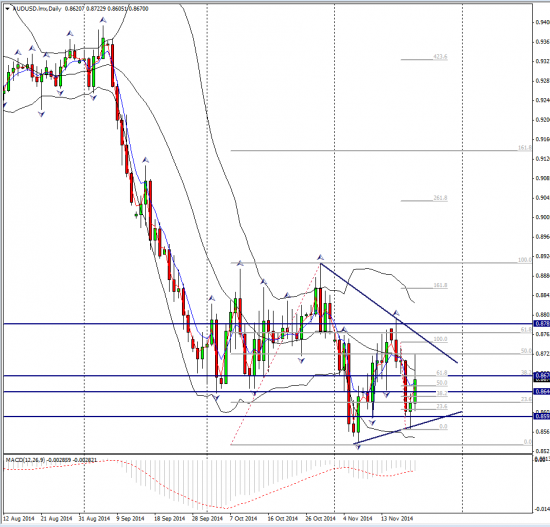Click the 16 Oct 2014 date label

pos(282,519)
